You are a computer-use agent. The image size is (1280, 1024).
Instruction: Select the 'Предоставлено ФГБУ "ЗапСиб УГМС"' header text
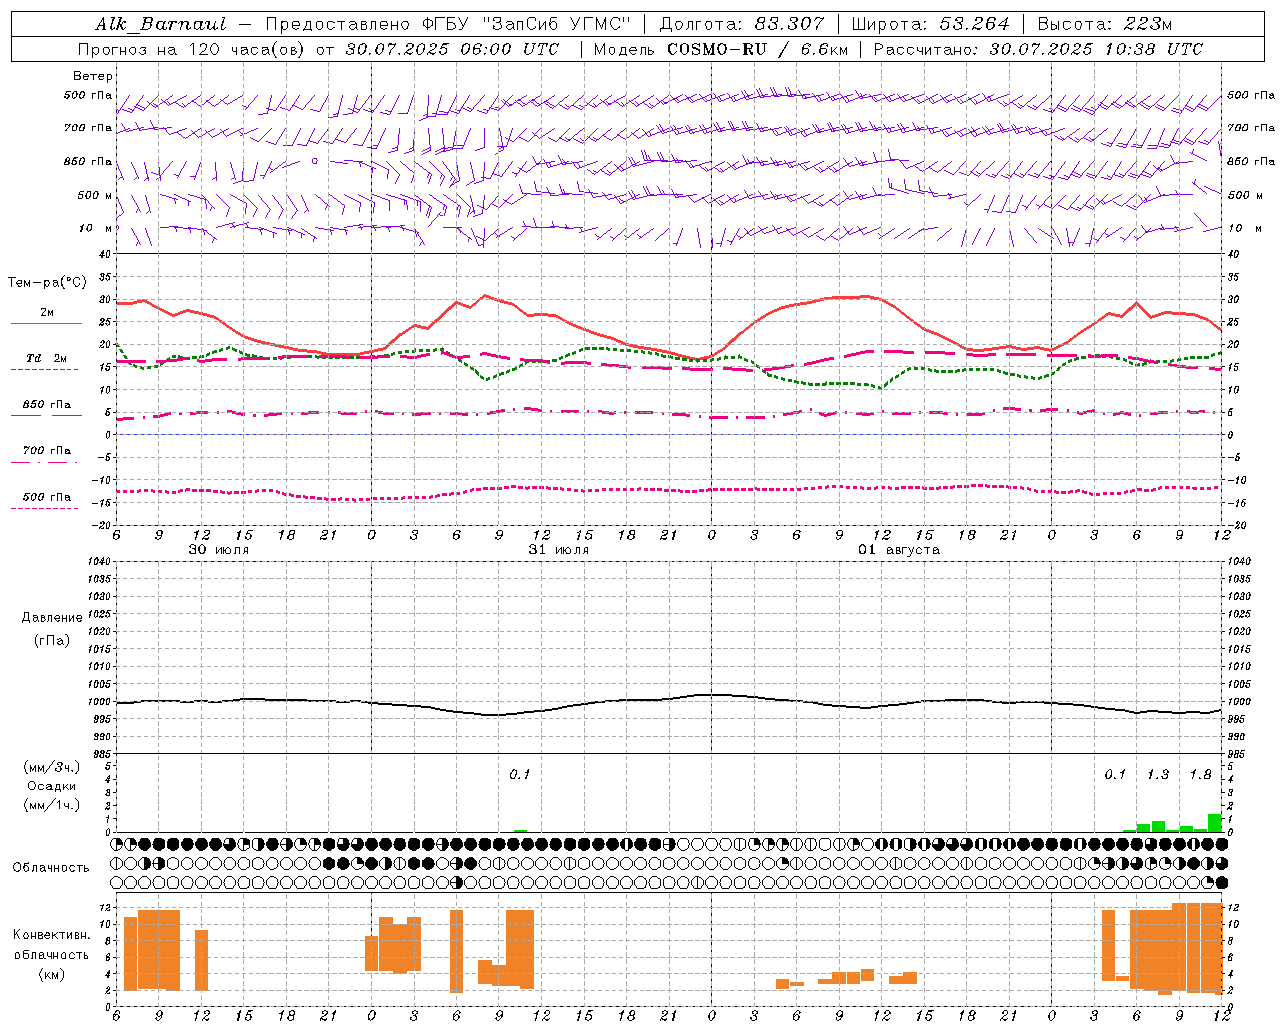click(448, 24)
